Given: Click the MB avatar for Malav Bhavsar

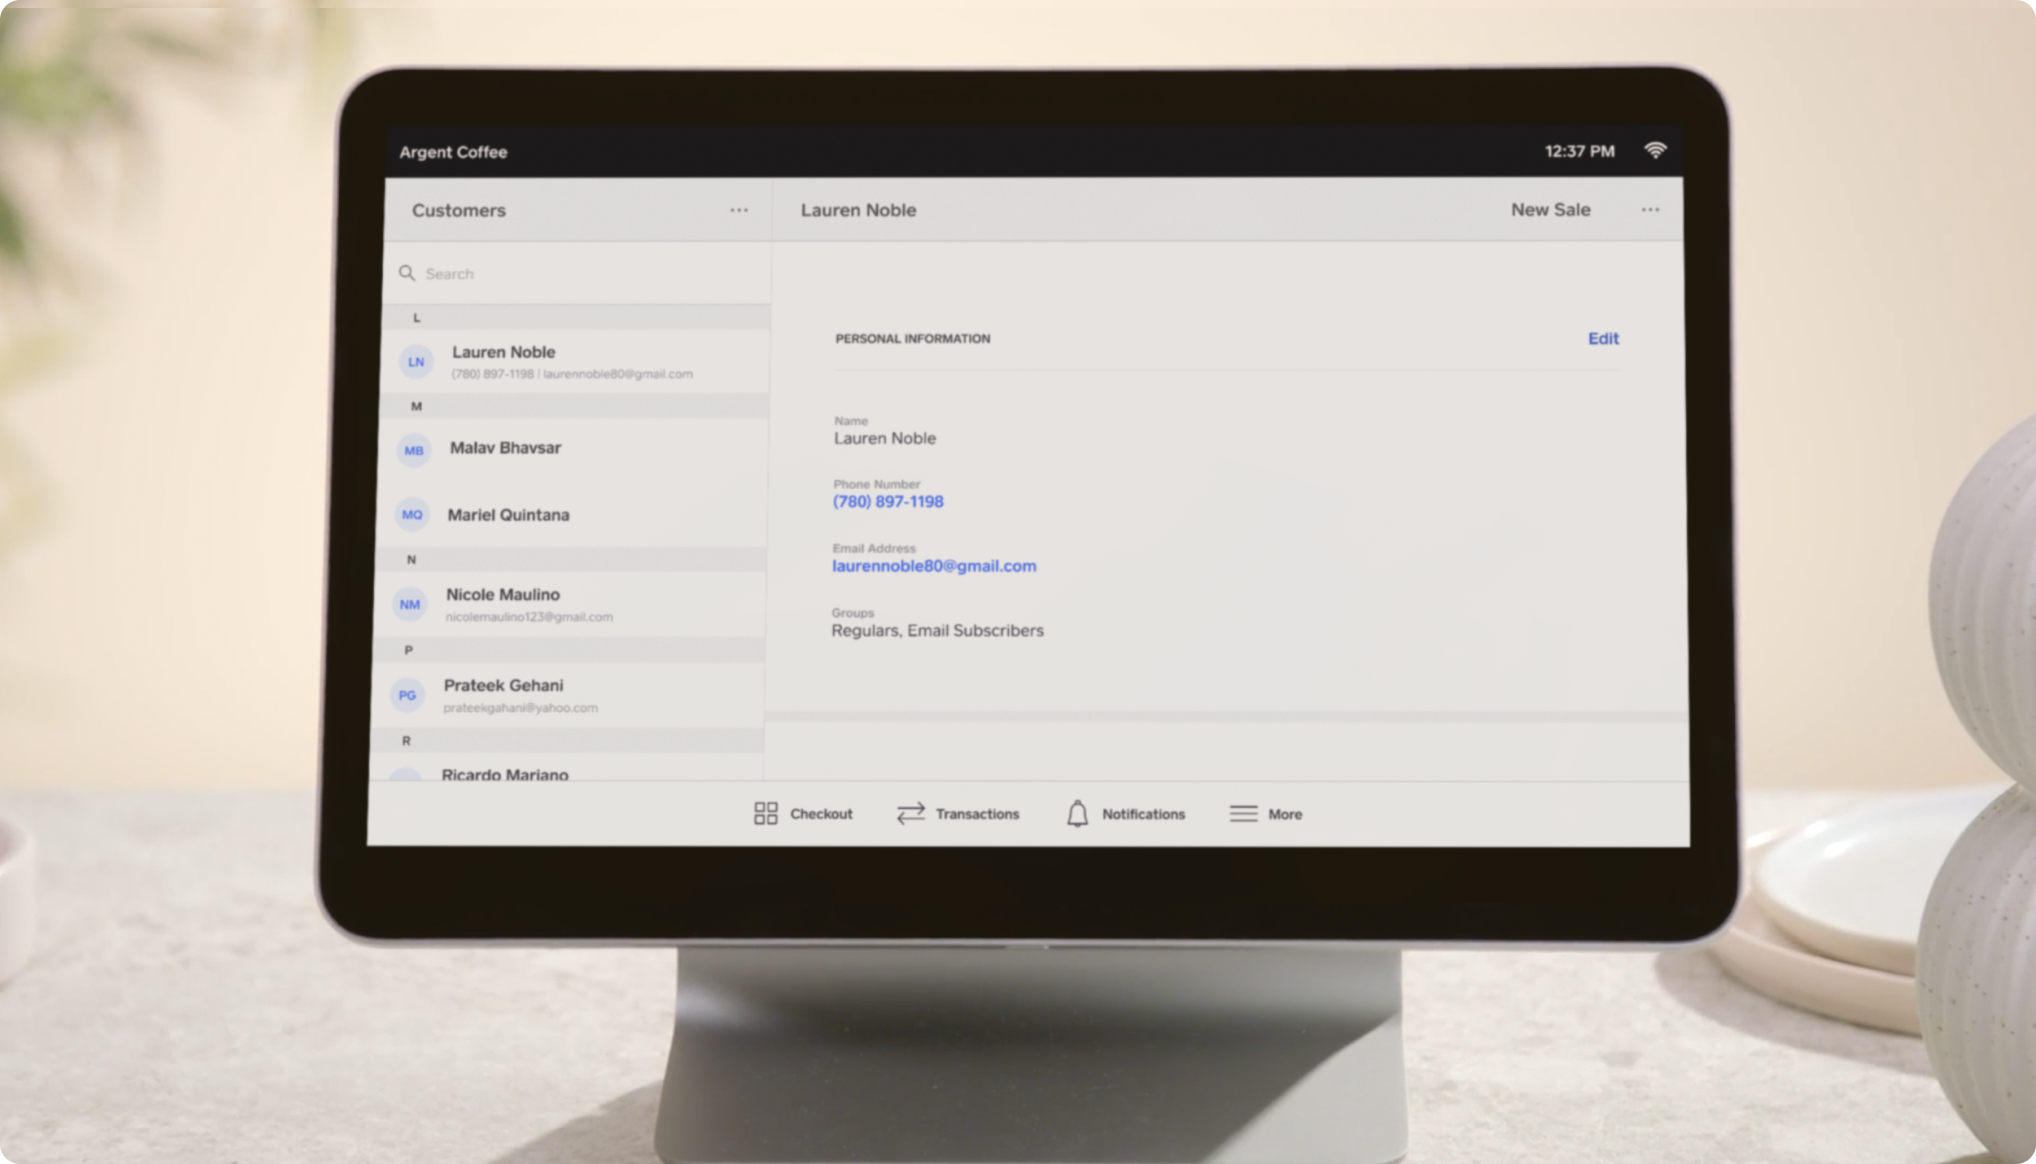Looking at the screenshot, I should pos(413,451).
